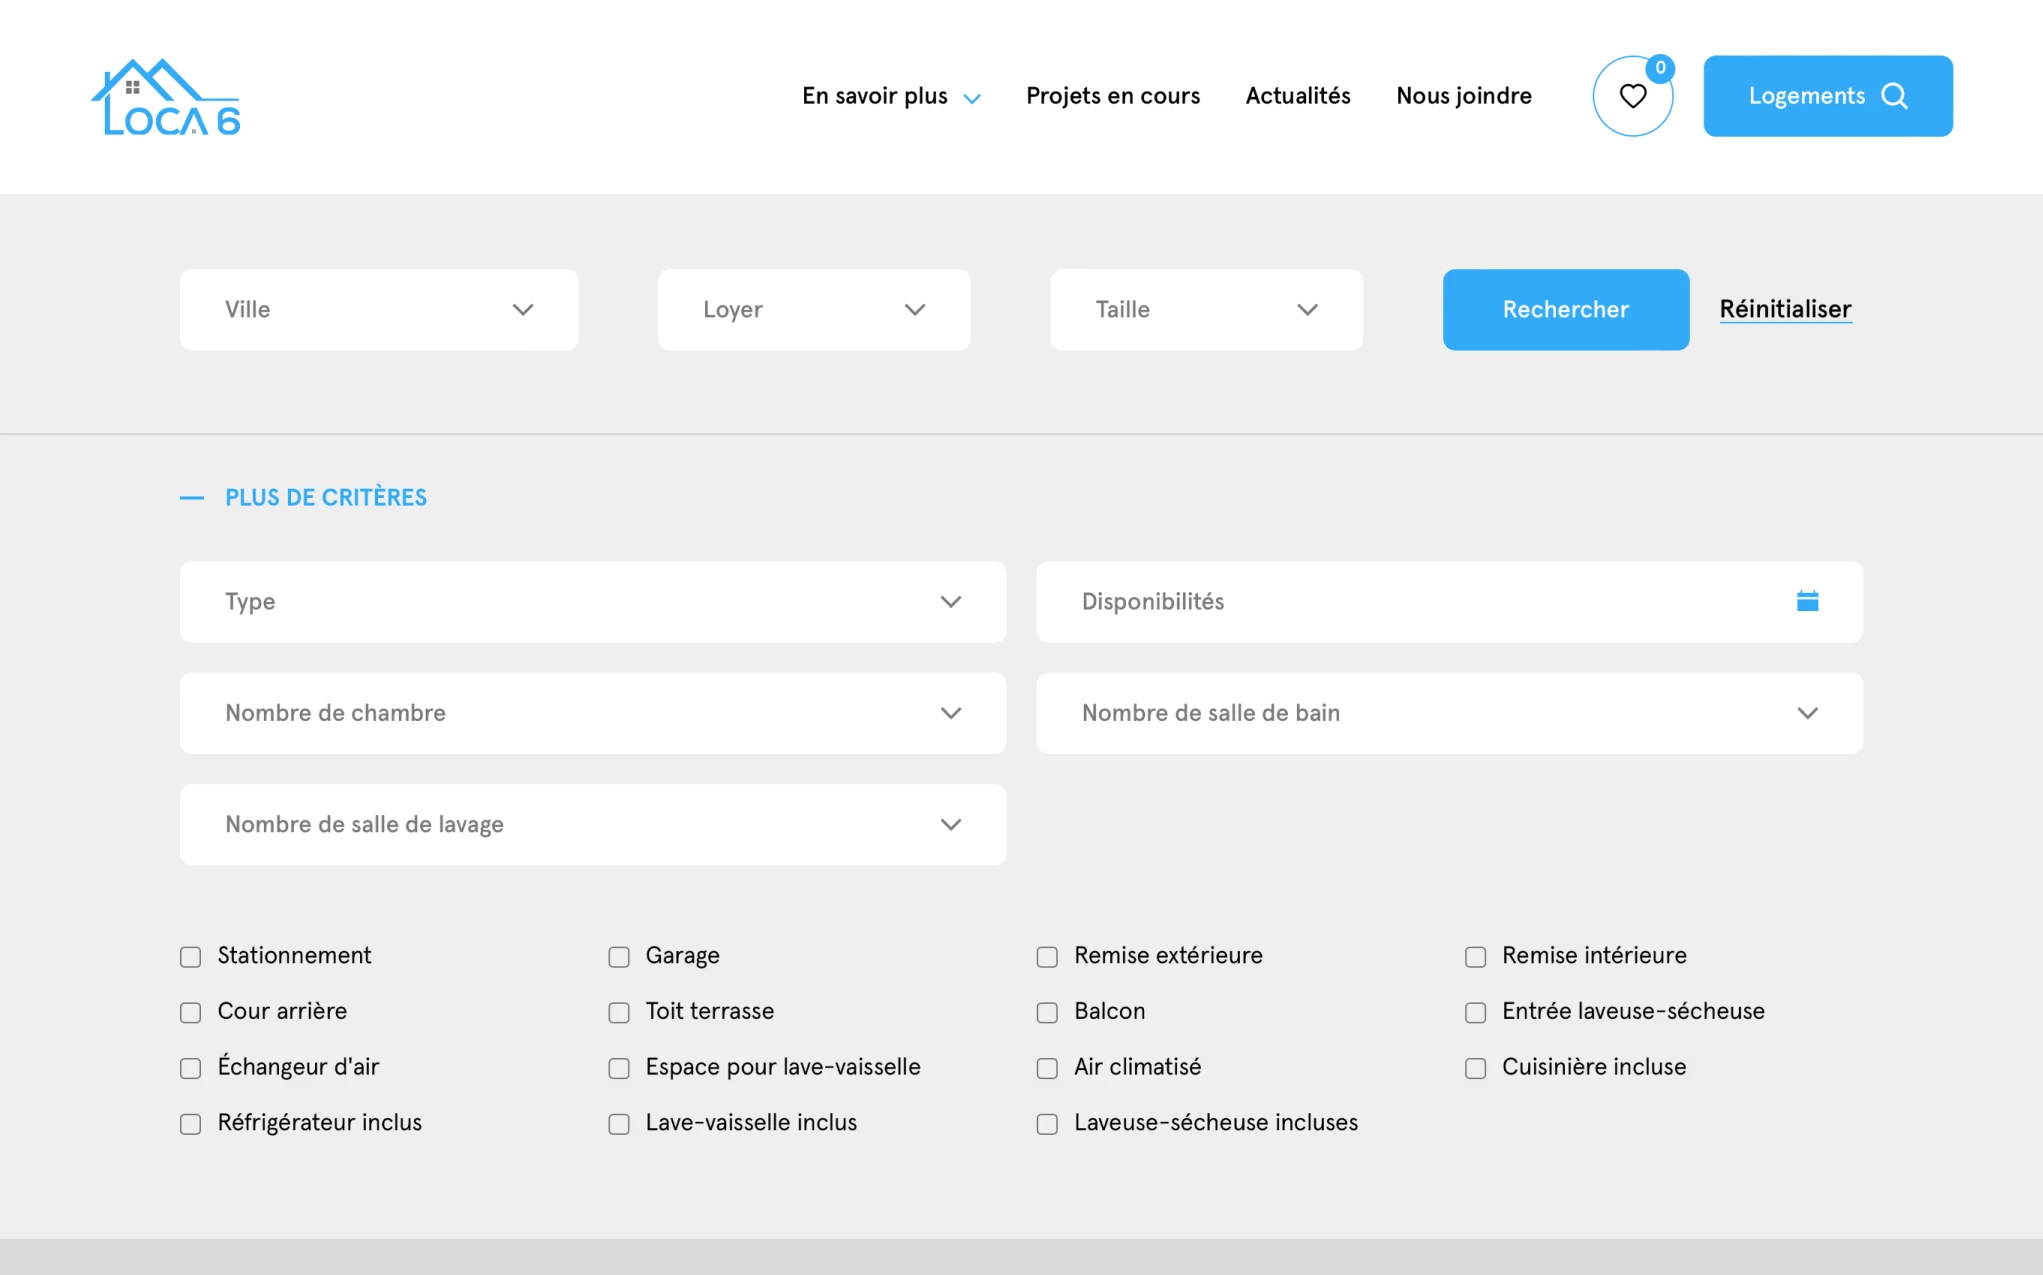Enable the Balcon checkbox

click(x=1047, y=1013)
